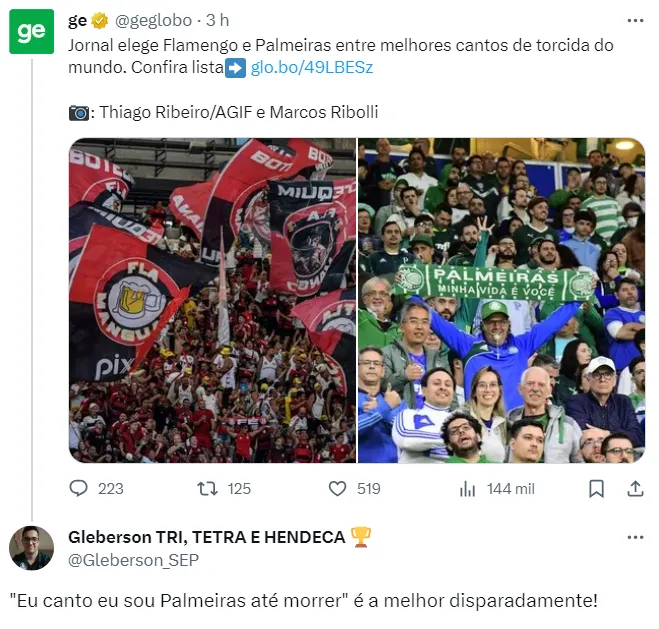The height and width of the screenshot is (629, 659).
Task: Open more options on the ge tweet
Action: point(635,21)
